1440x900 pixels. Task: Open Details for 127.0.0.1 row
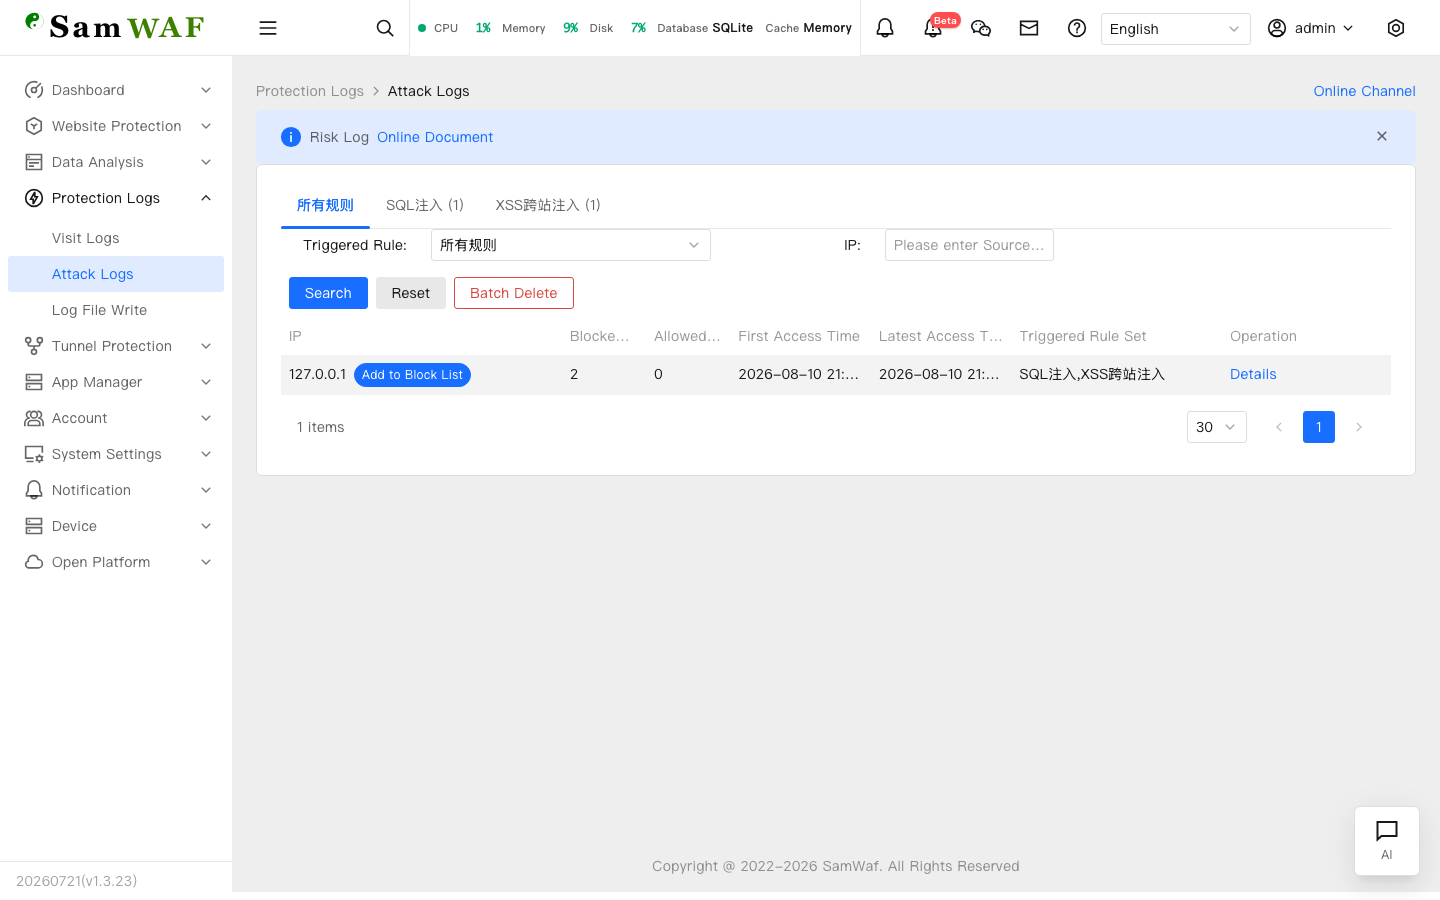click(x=1253, y=374)
